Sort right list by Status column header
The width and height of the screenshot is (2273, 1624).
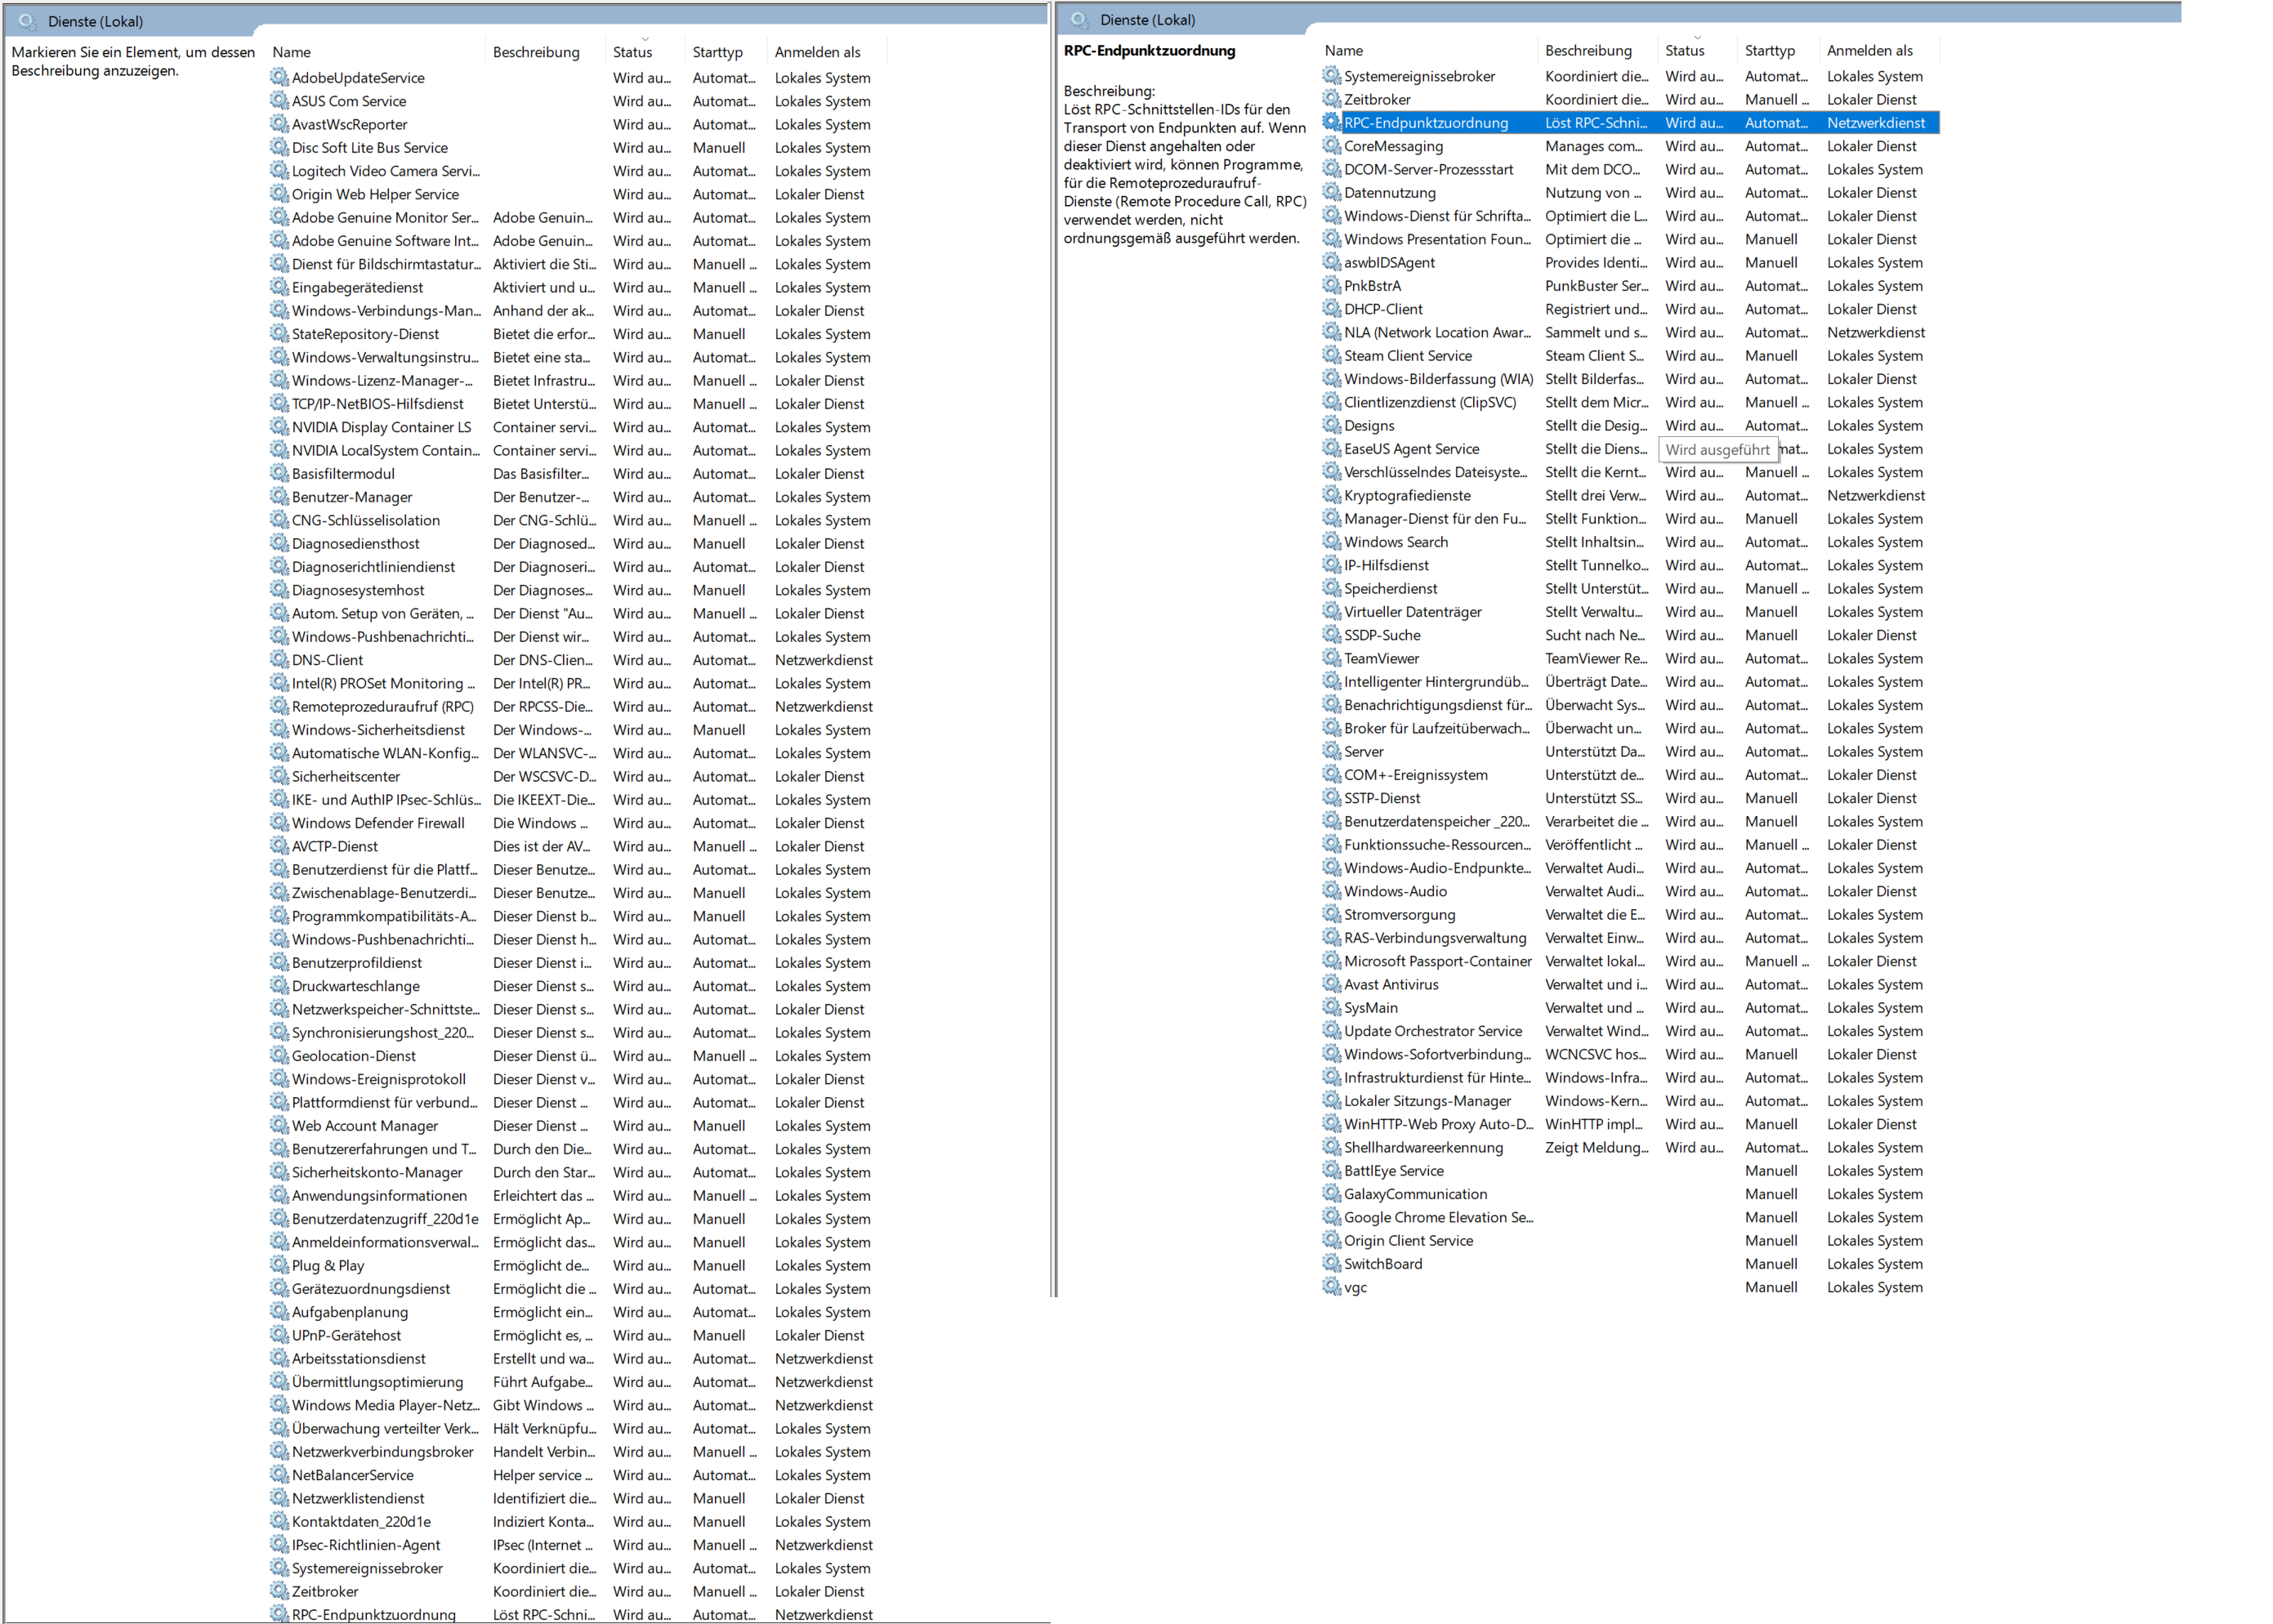(1684, 50)
